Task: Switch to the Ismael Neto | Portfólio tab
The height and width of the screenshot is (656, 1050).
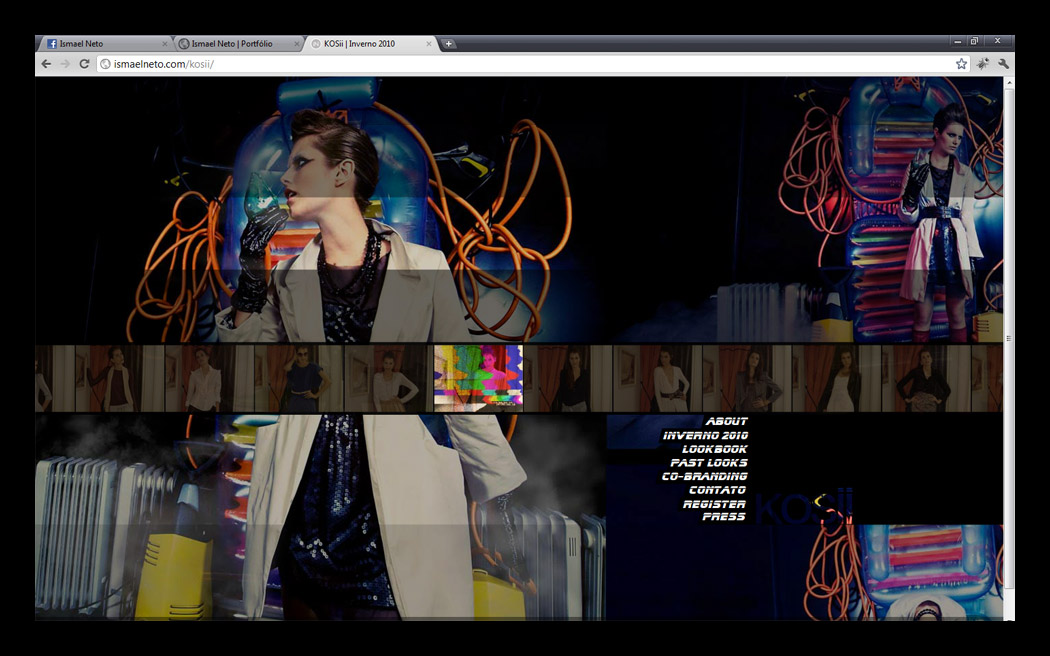Action: [238, 44]
